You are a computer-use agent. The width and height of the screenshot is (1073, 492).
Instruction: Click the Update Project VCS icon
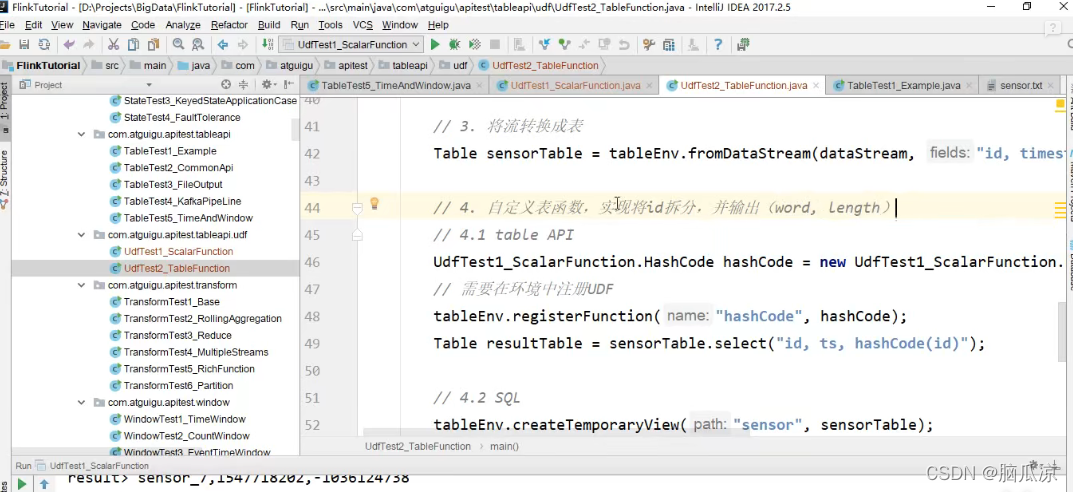click(545, 44)
